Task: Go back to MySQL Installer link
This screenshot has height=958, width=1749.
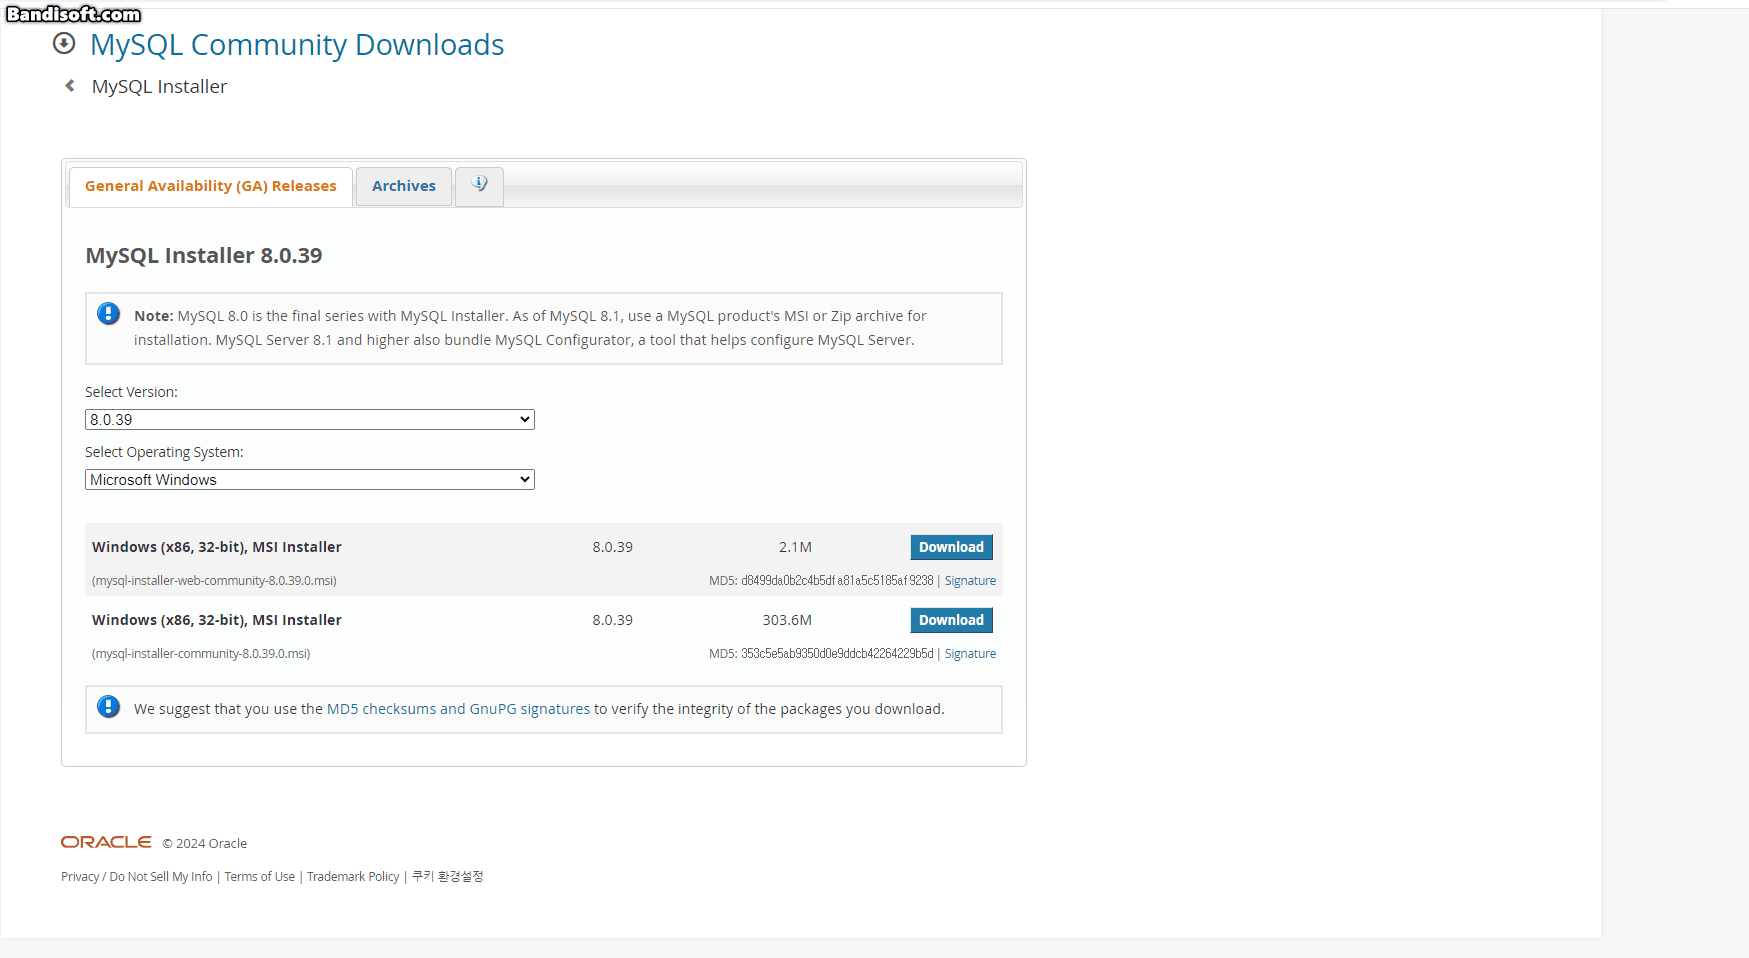Action: click(159, 87)
